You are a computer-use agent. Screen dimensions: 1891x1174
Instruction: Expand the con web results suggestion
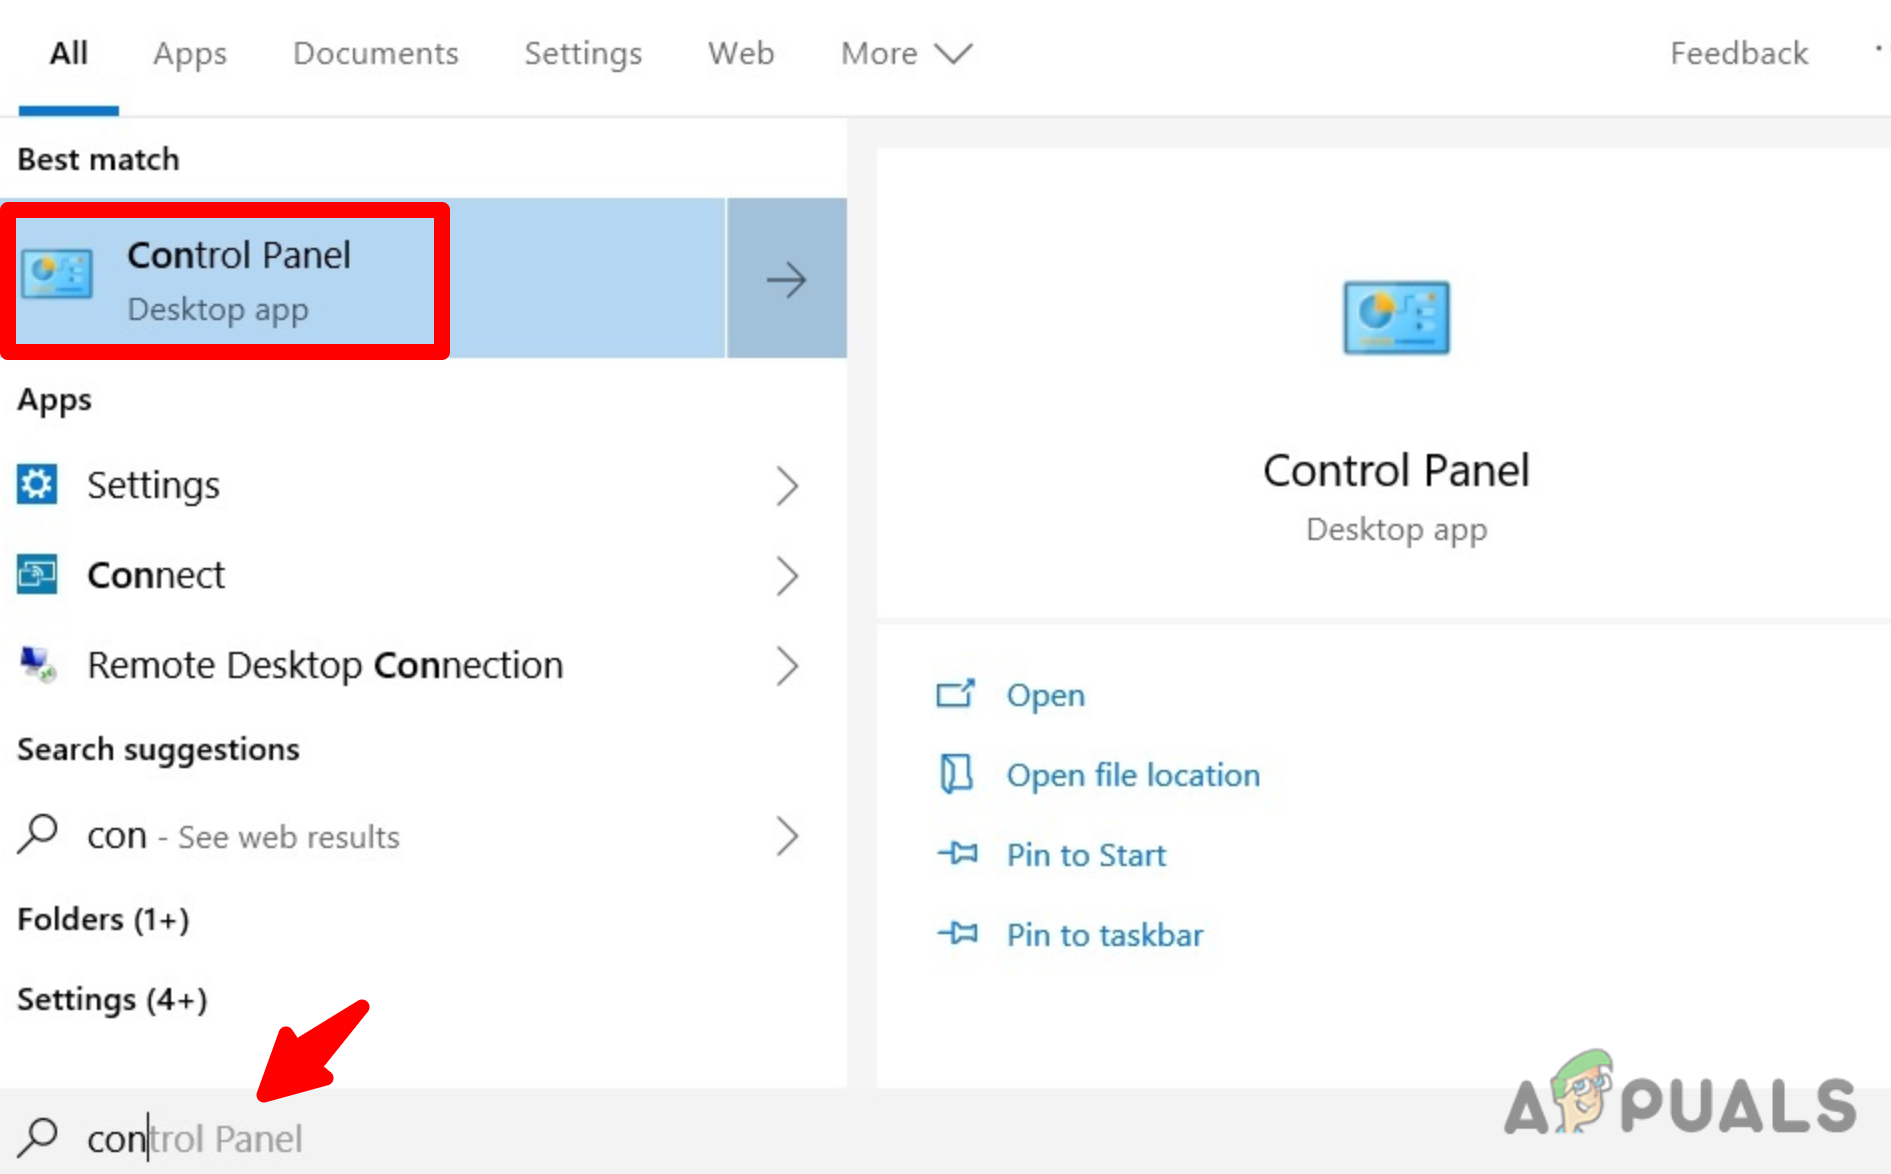788,837
